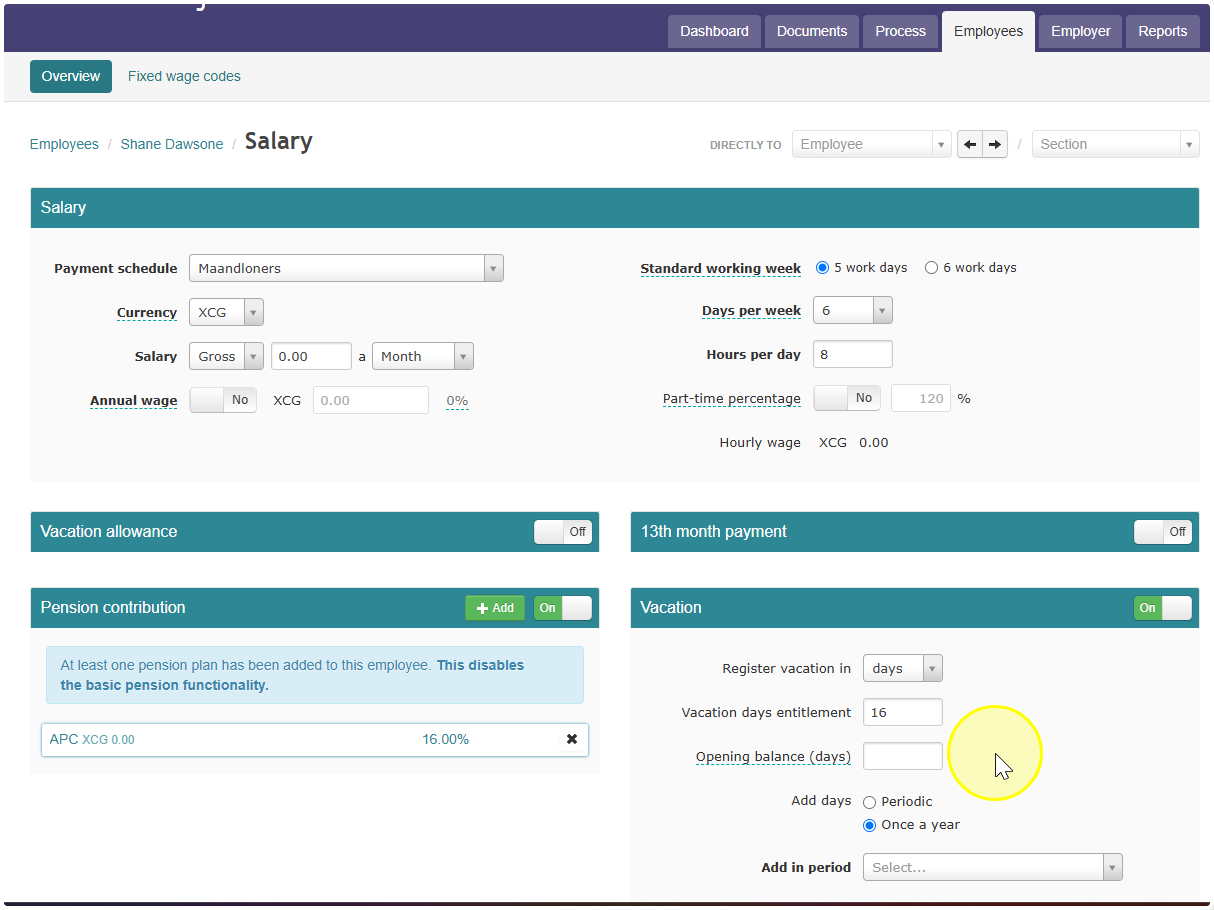Viewport: 1214px width, 910px height.
Task: Select 6 work days option
Action: [932, 268]
